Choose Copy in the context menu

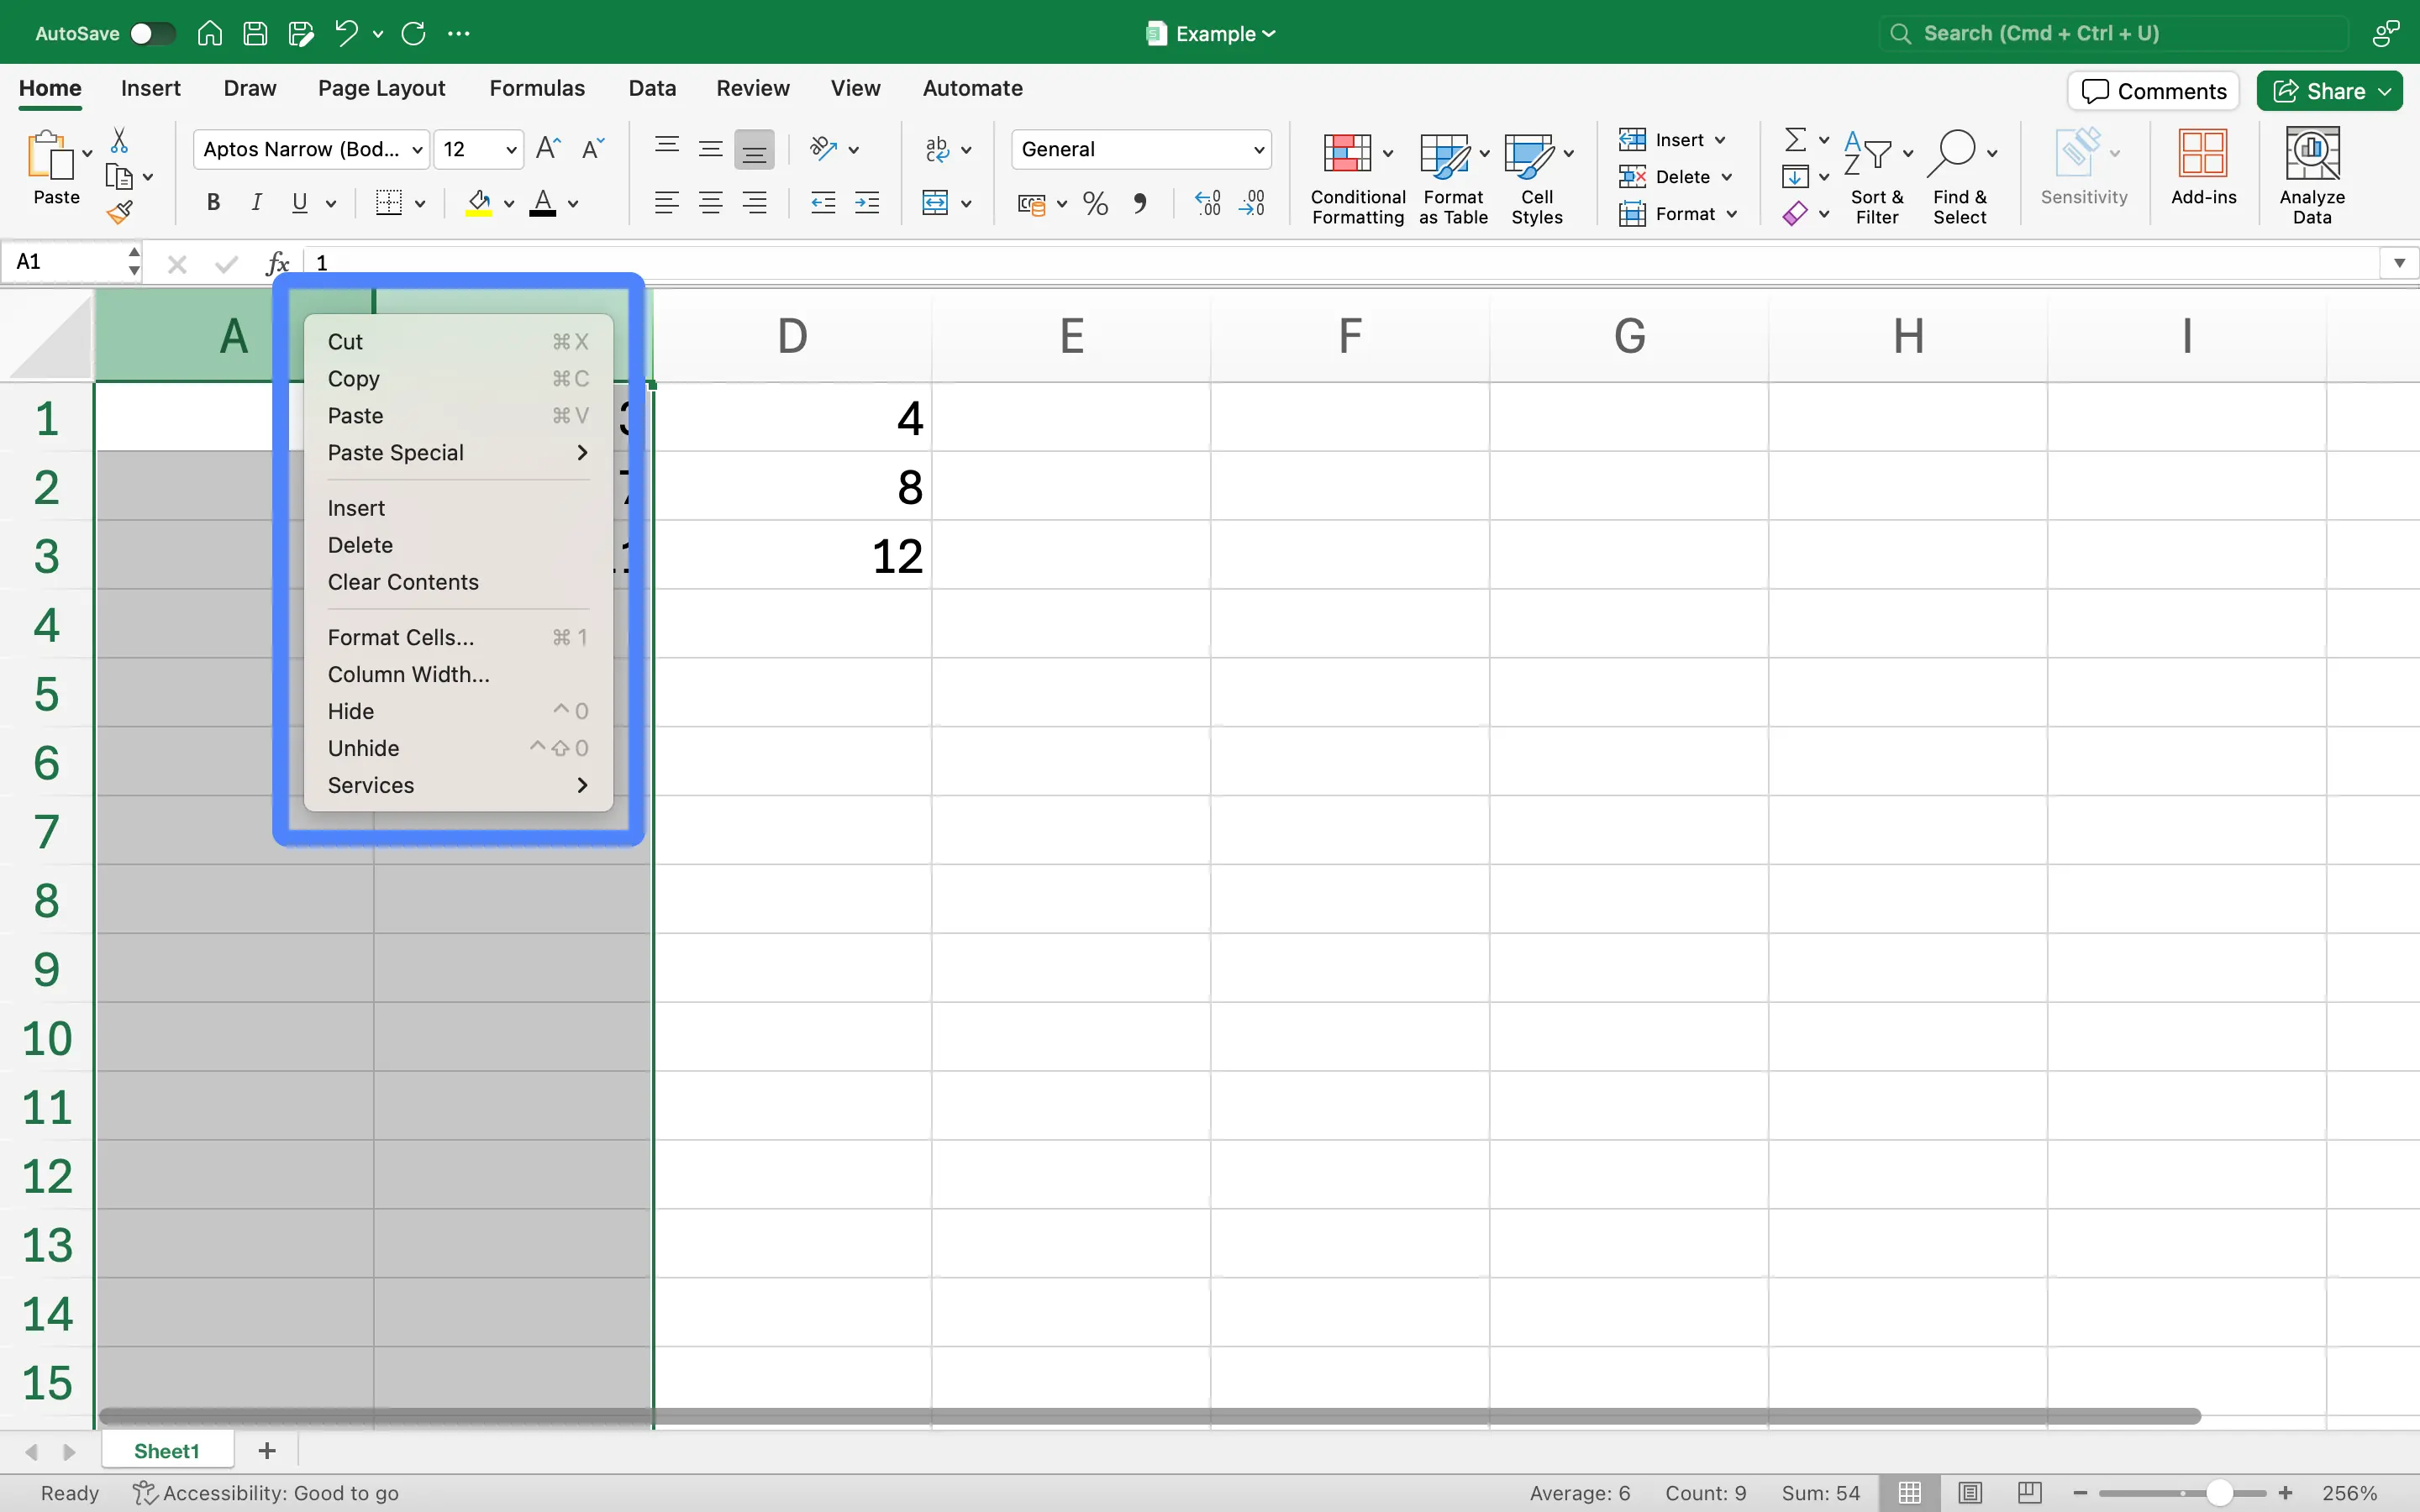(458, 379)
